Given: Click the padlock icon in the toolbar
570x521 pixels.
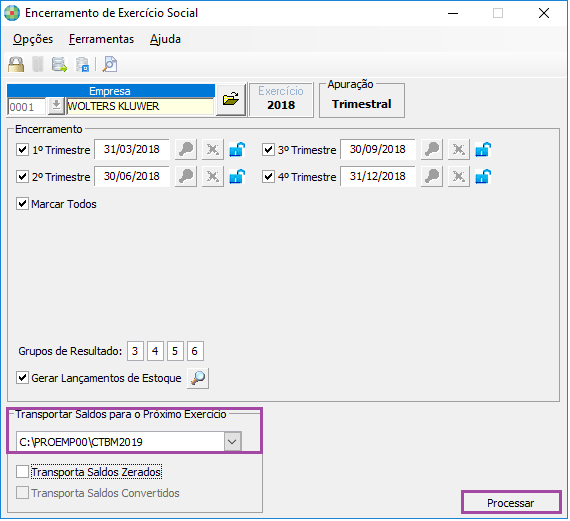Looking at the screenshot, I should (16, 64).
